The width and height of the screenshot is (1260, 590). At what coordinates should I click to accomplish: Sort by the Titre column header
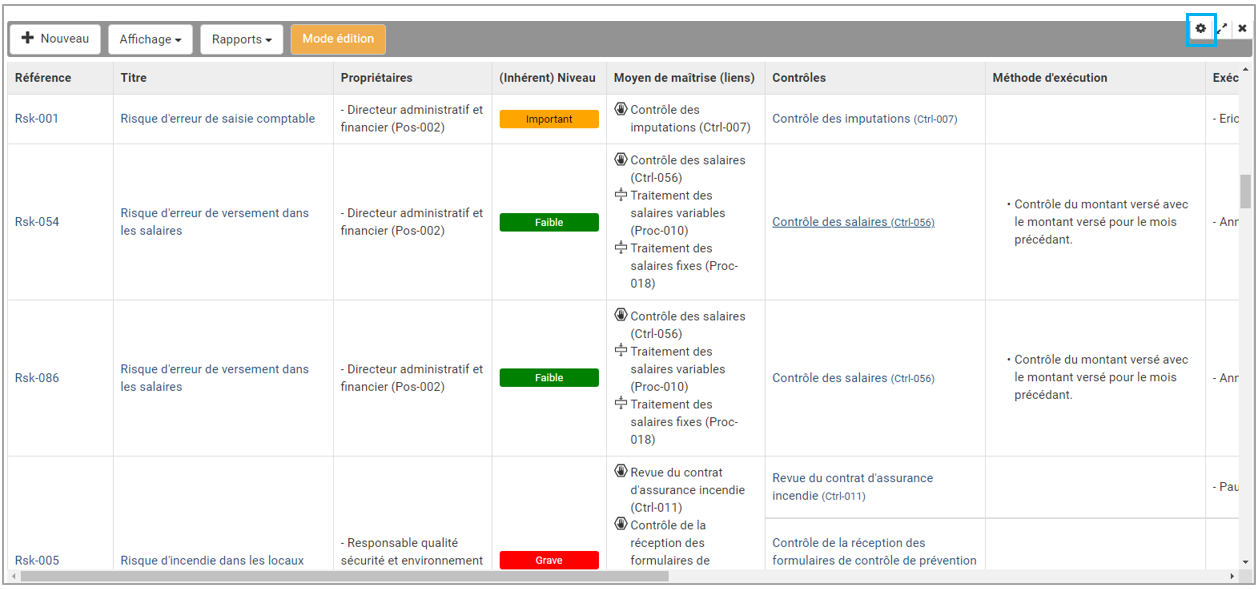[134, 78]
